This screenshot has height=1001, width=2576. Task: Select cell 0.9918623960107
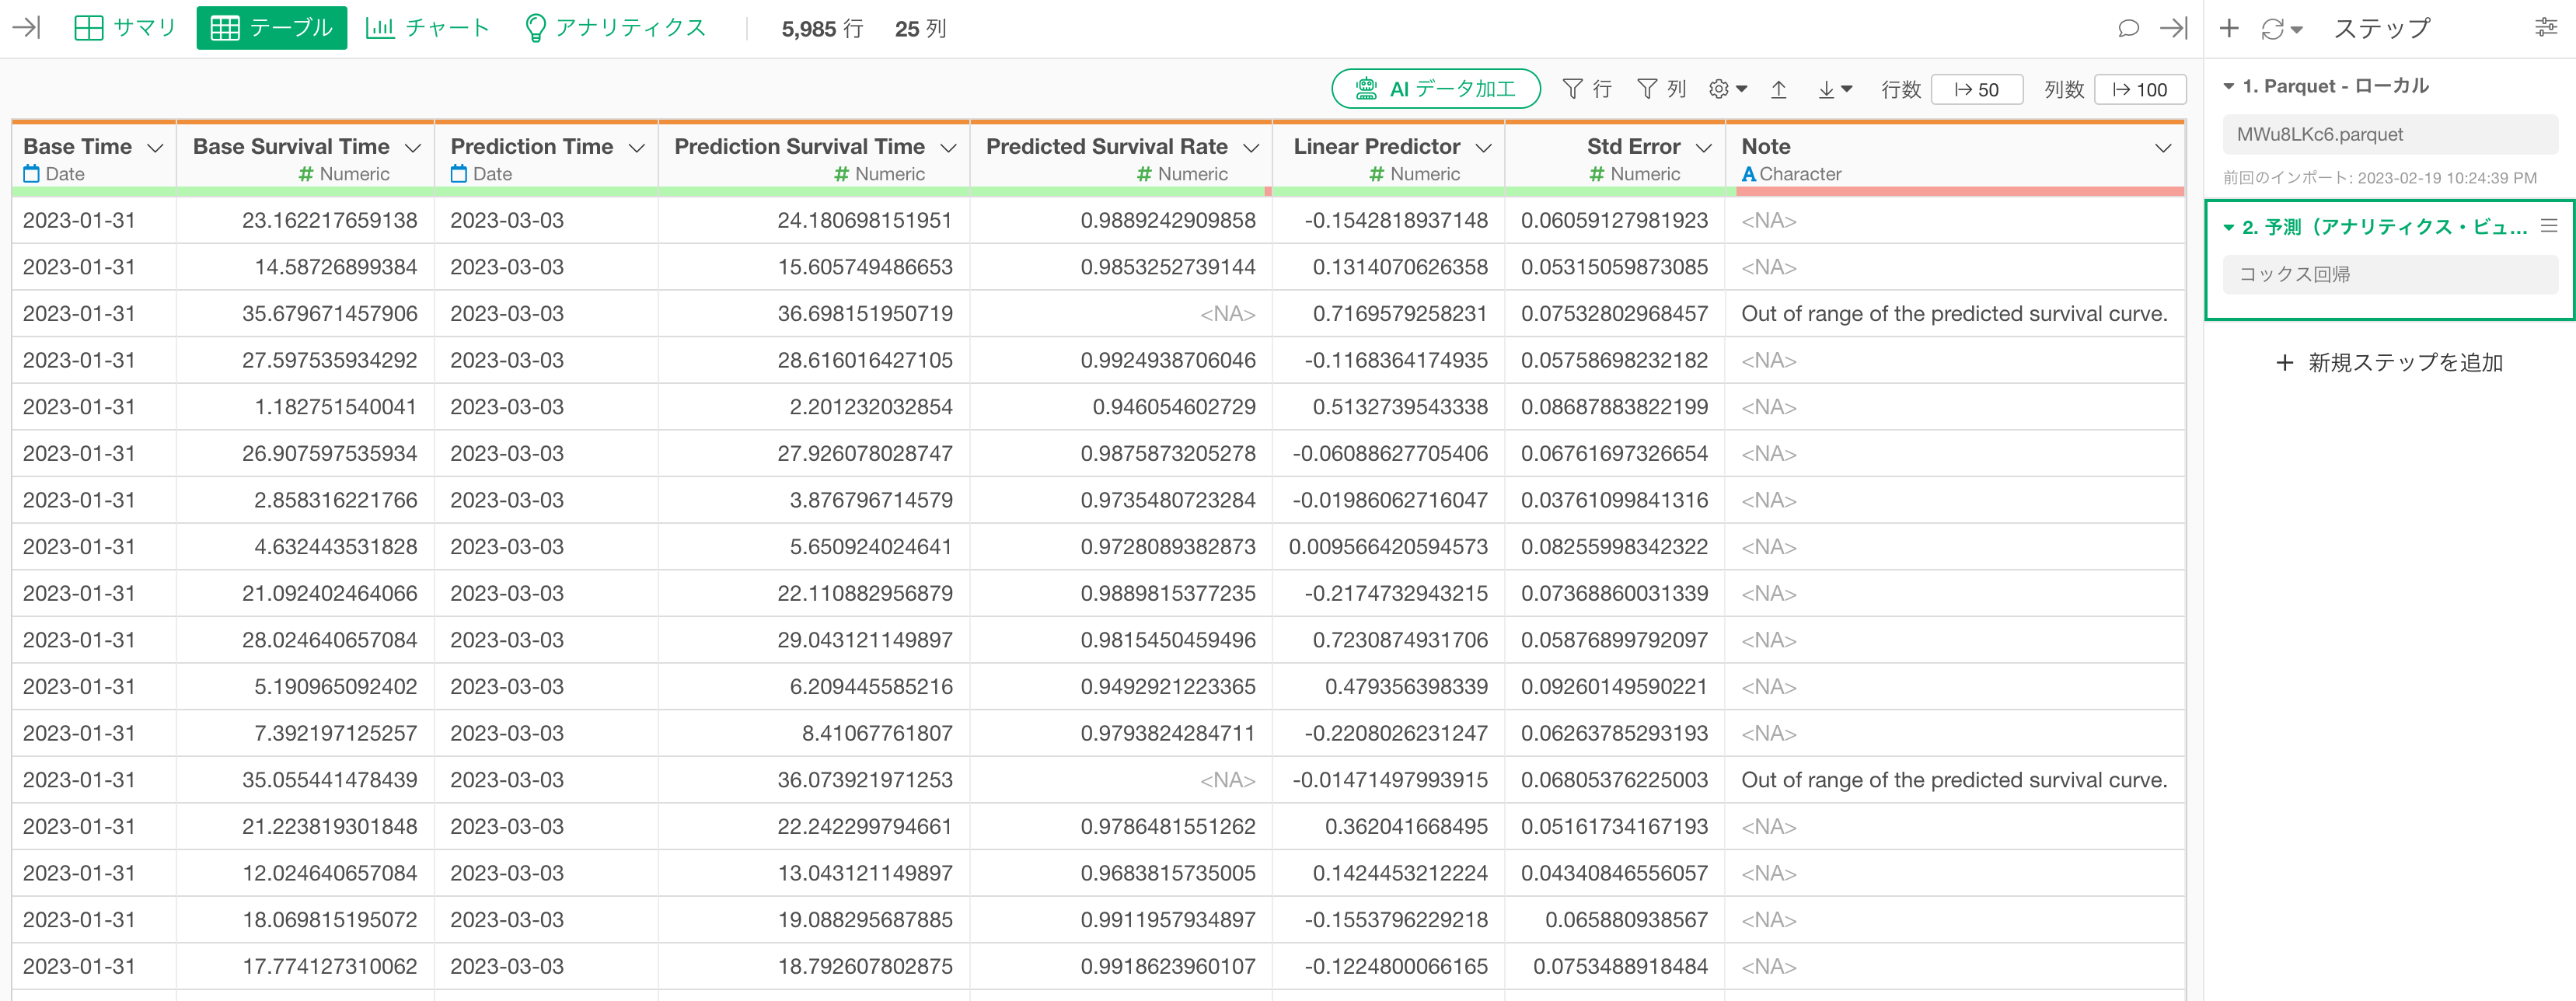coord(1120,967)
